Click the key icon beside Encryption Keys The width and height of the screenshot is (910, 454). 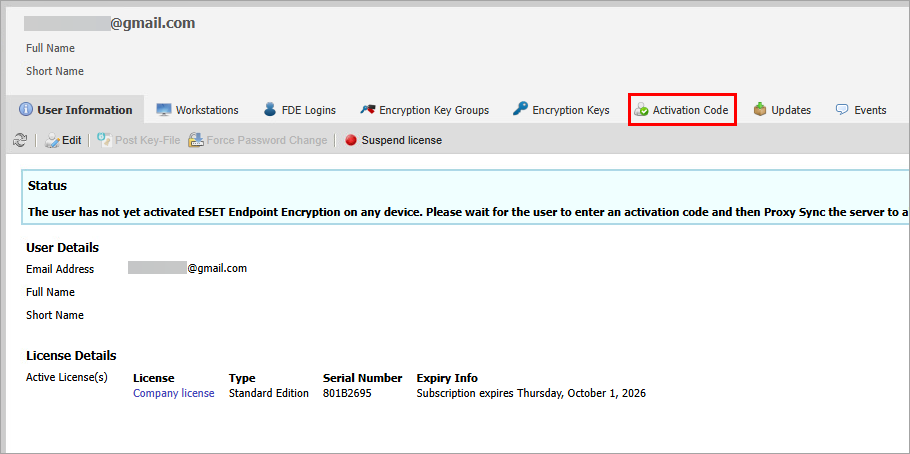click(x=520, y=110)
